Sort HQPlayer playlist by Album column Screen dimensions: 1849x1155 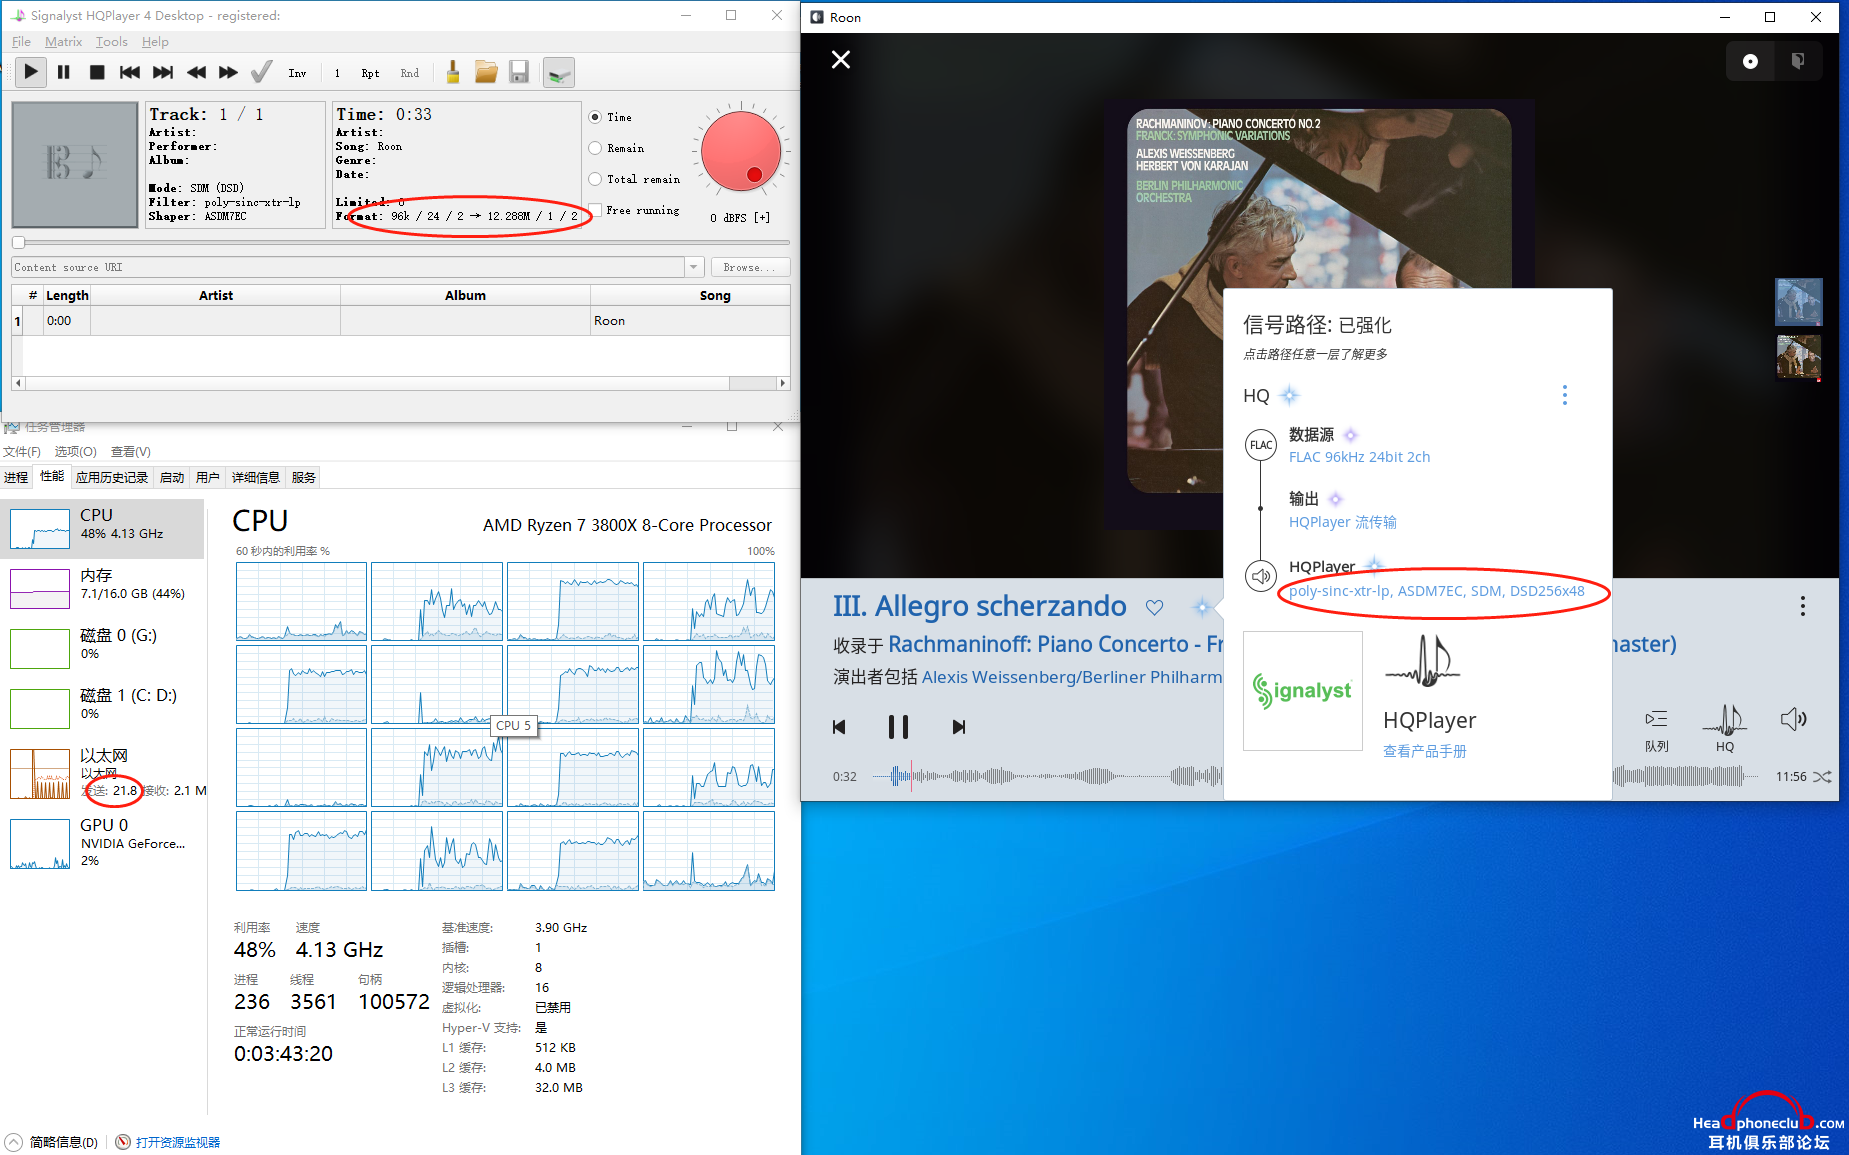(465, 295)
